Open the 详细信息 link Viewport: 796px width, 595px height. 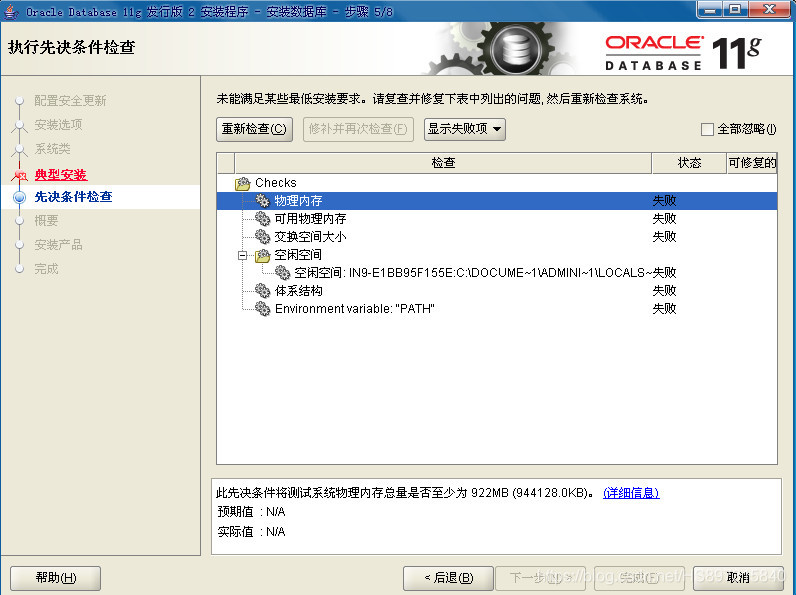(x=631, y=492)
